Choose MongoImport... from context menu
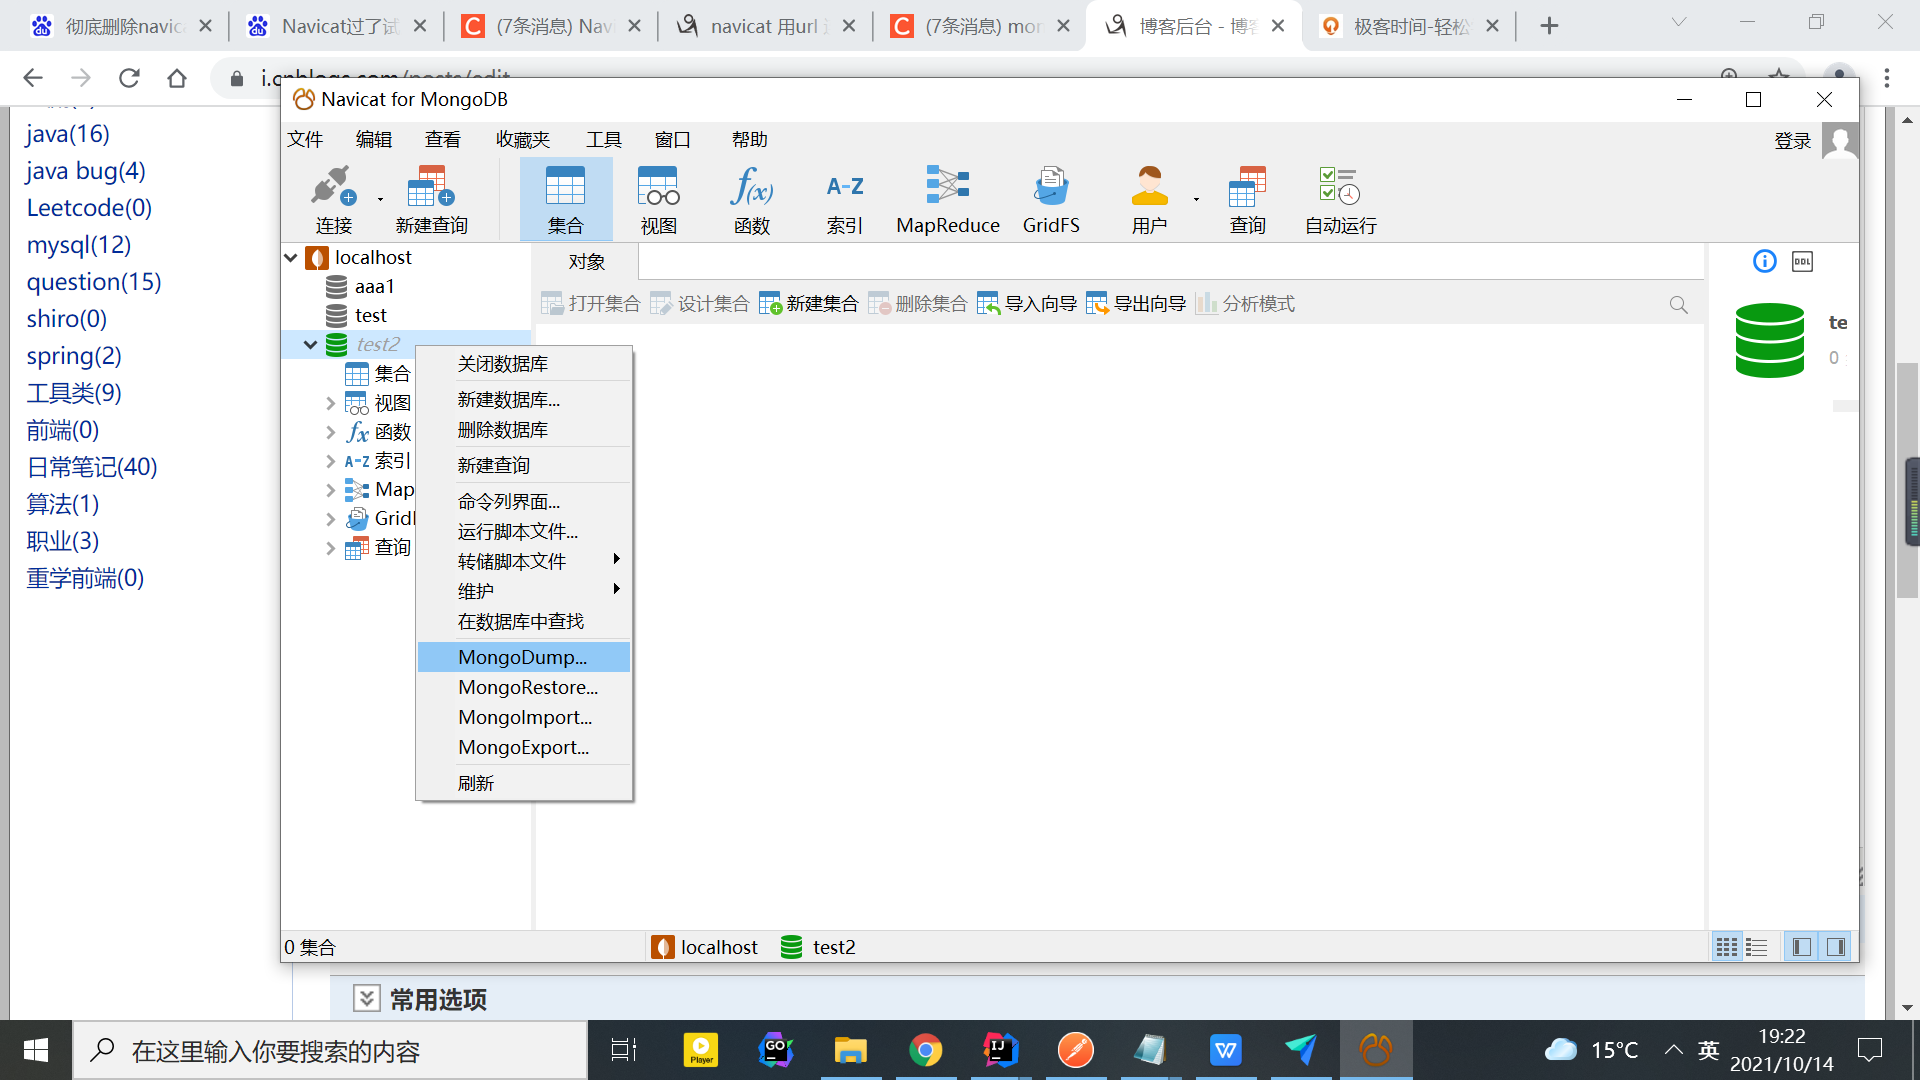Screen dimensions: 1920x1080 point(523,717)
